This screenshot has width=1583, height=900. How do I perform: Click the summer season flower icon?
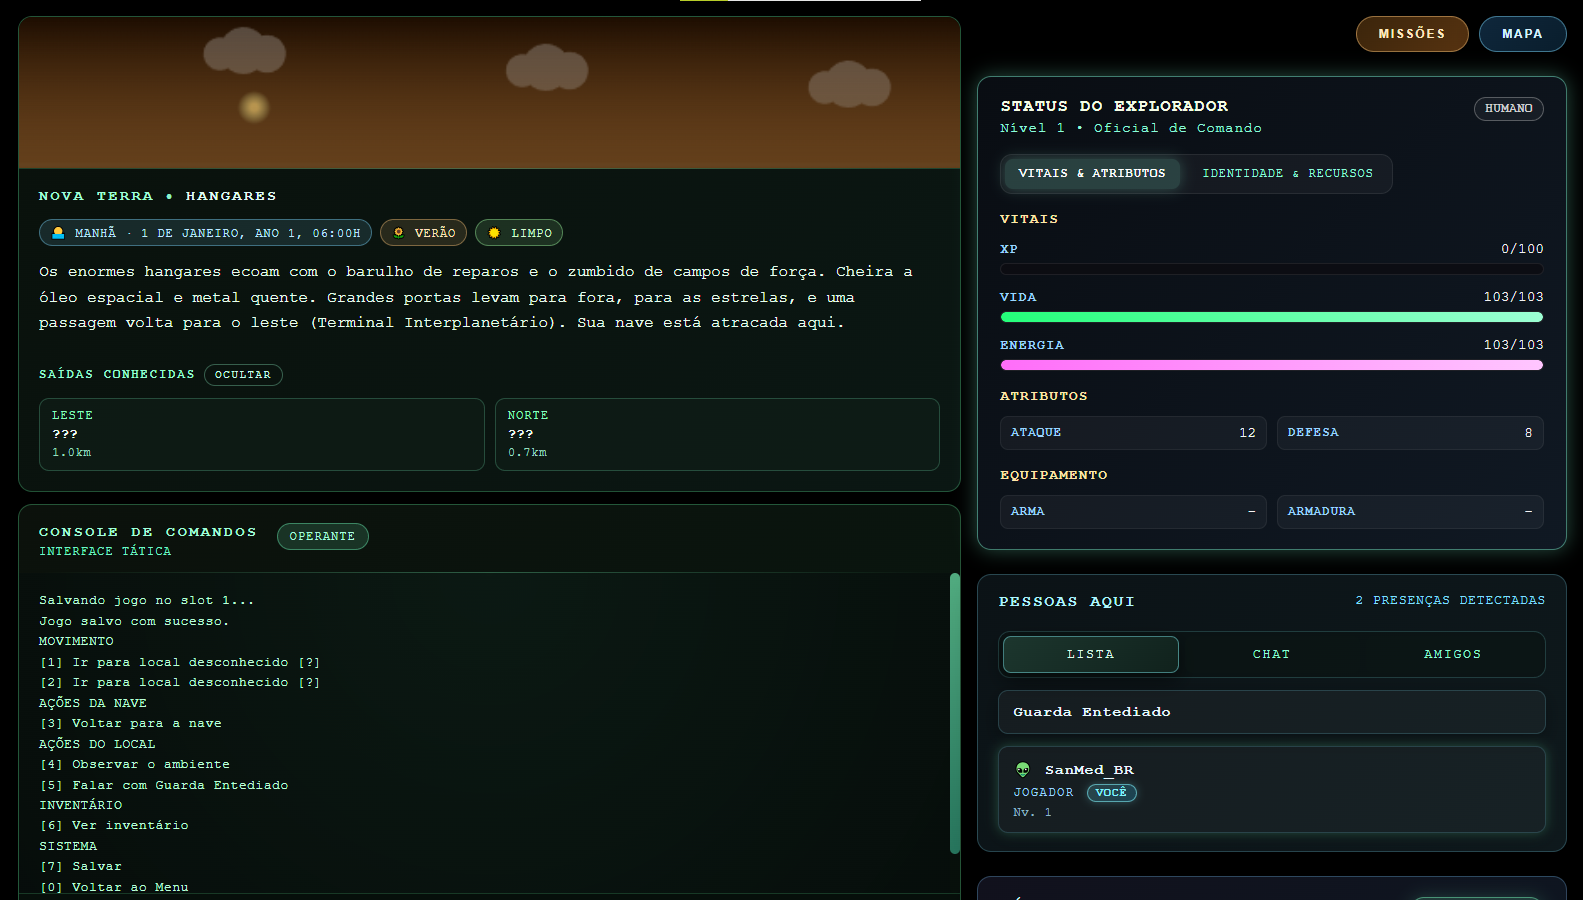pyautogui.click(x=398, y=233)
